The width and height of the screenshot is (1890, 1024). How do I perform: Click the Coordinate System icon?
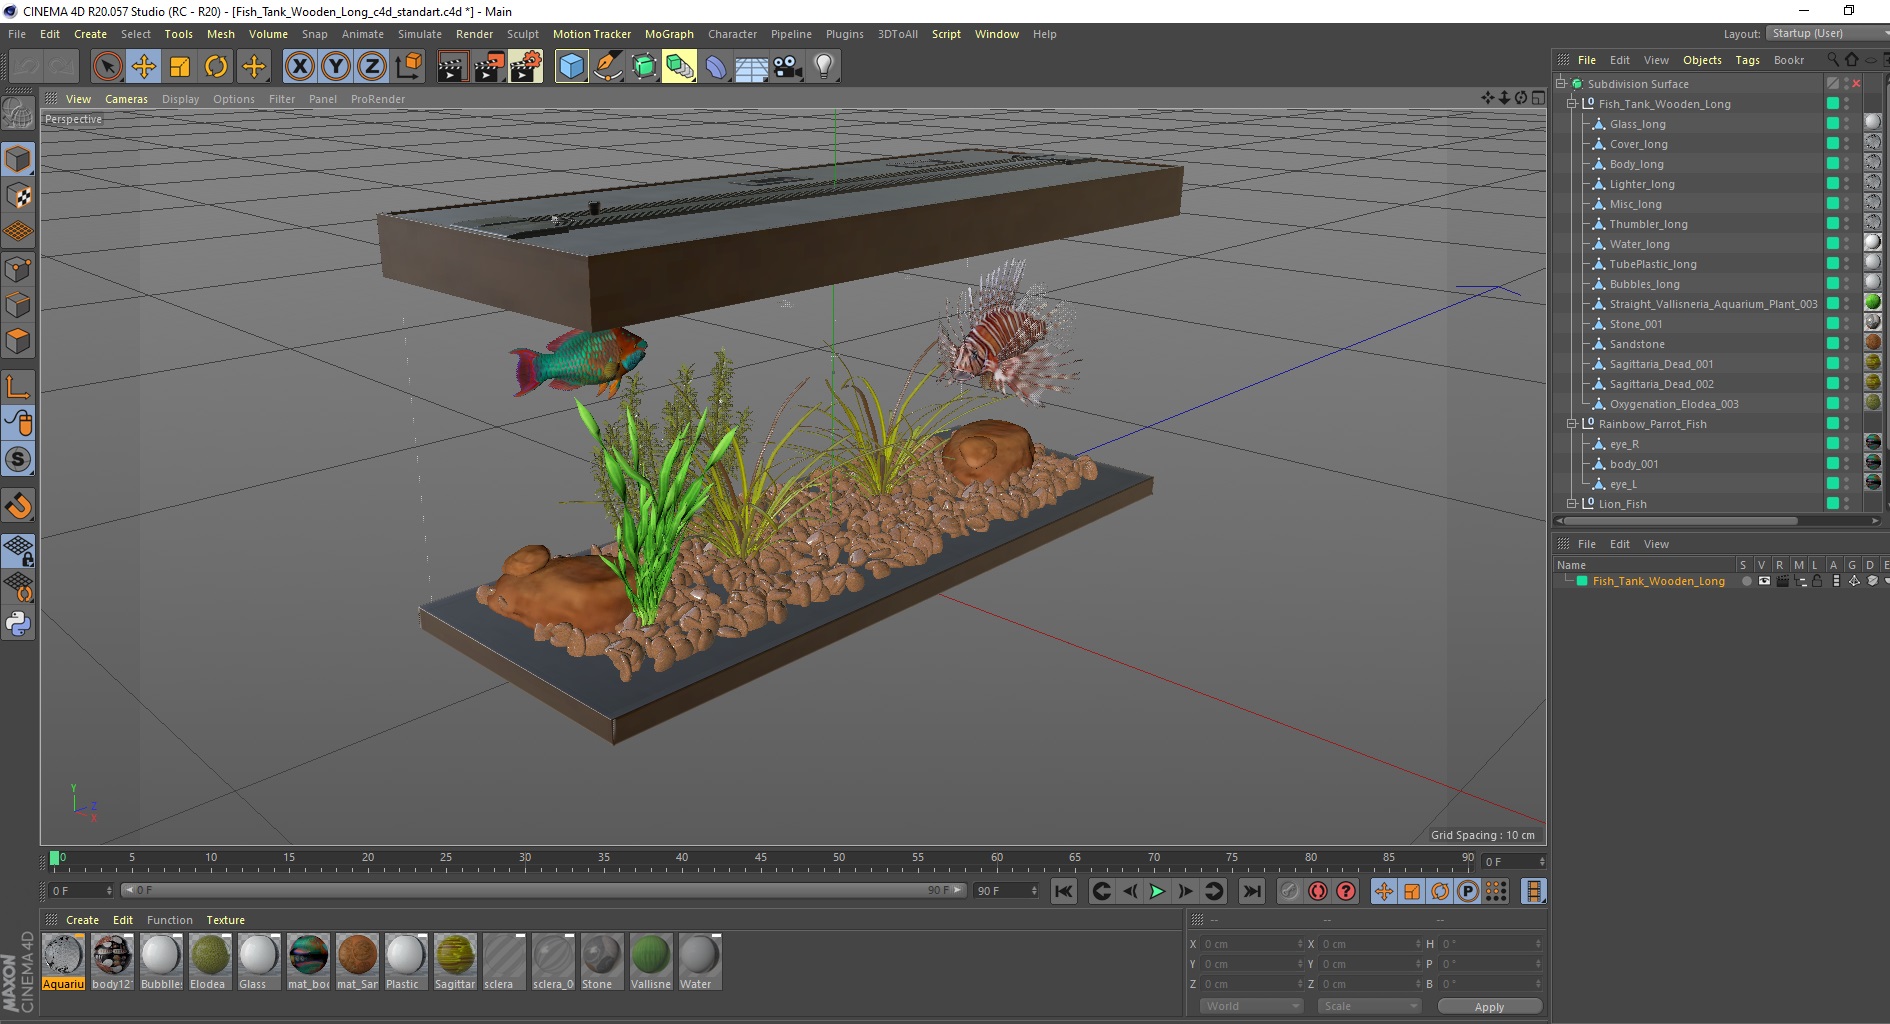tap(408, 67)
